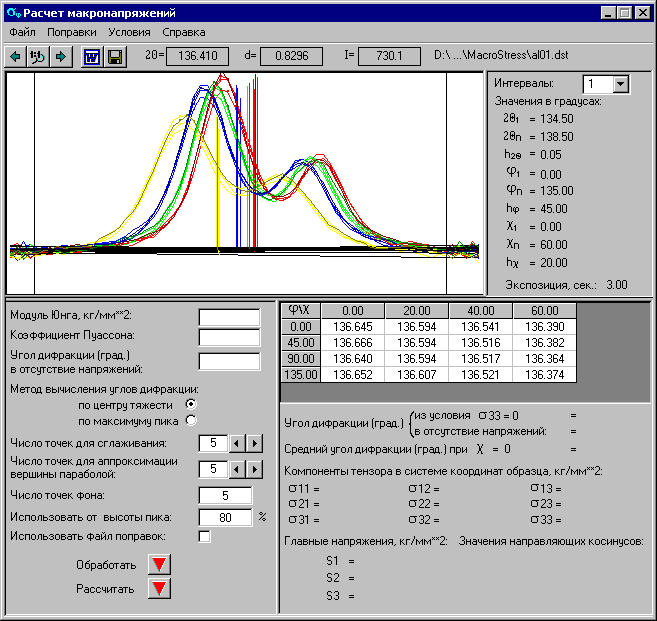Select the 'по центру тяжести' radio button
The width and height of the screenshot is (657, 621).
point(191,404)
